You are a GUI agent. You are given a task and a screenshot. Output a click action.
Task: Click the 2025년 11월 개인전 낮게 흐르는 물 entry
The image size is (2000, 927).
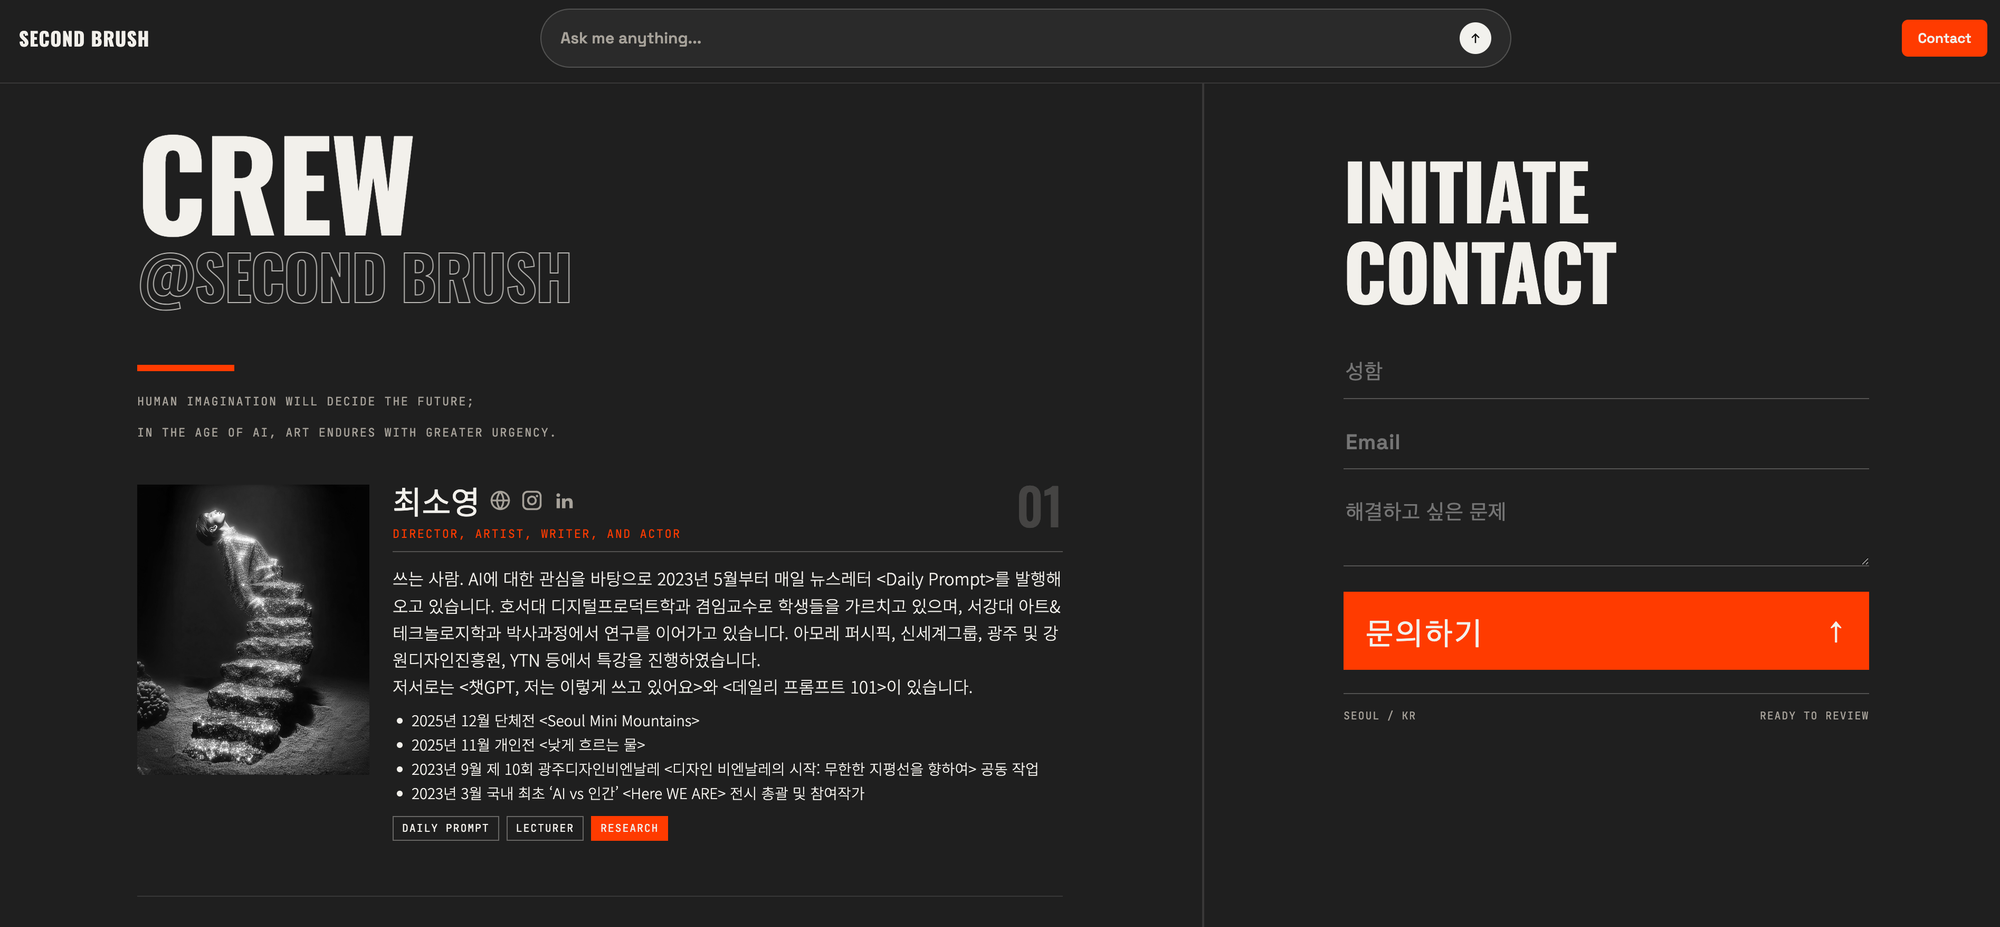pos(528,745)
